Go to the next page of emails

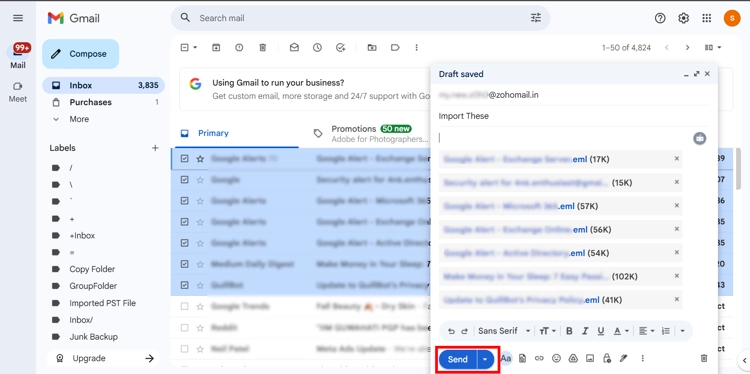tap(687, 47)
